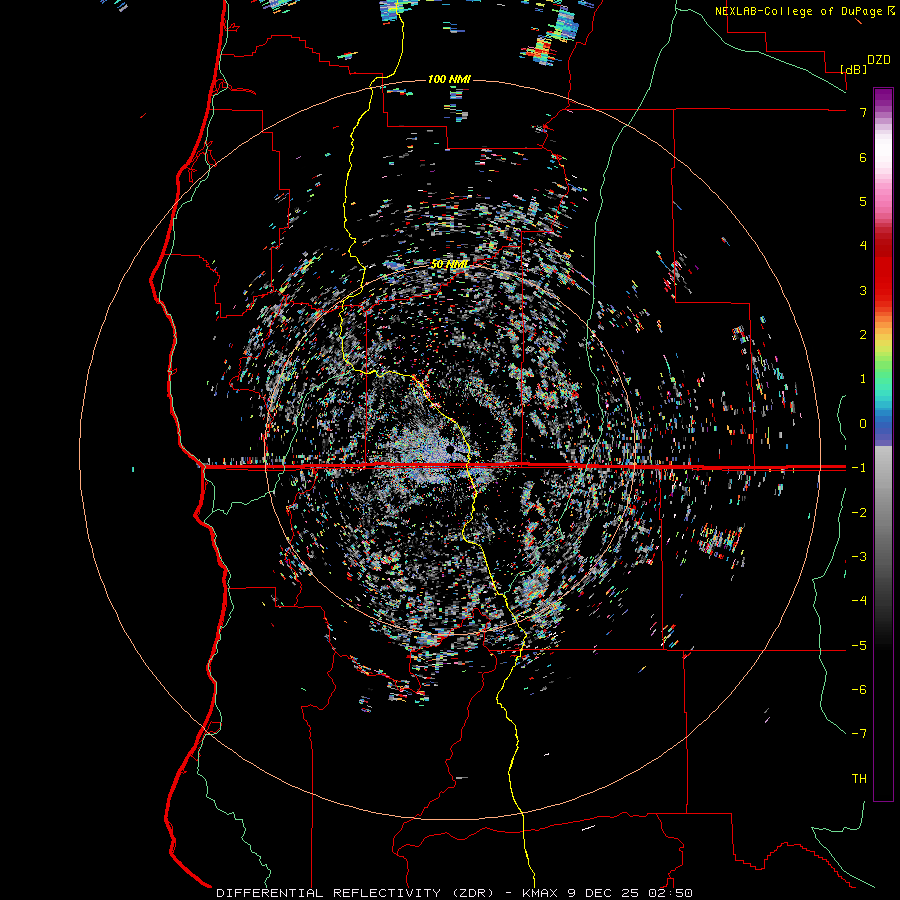The width and height of the screenshot is (900, 900).
Task: Click the -7 value on color scale
Action: tap(859, 734)
